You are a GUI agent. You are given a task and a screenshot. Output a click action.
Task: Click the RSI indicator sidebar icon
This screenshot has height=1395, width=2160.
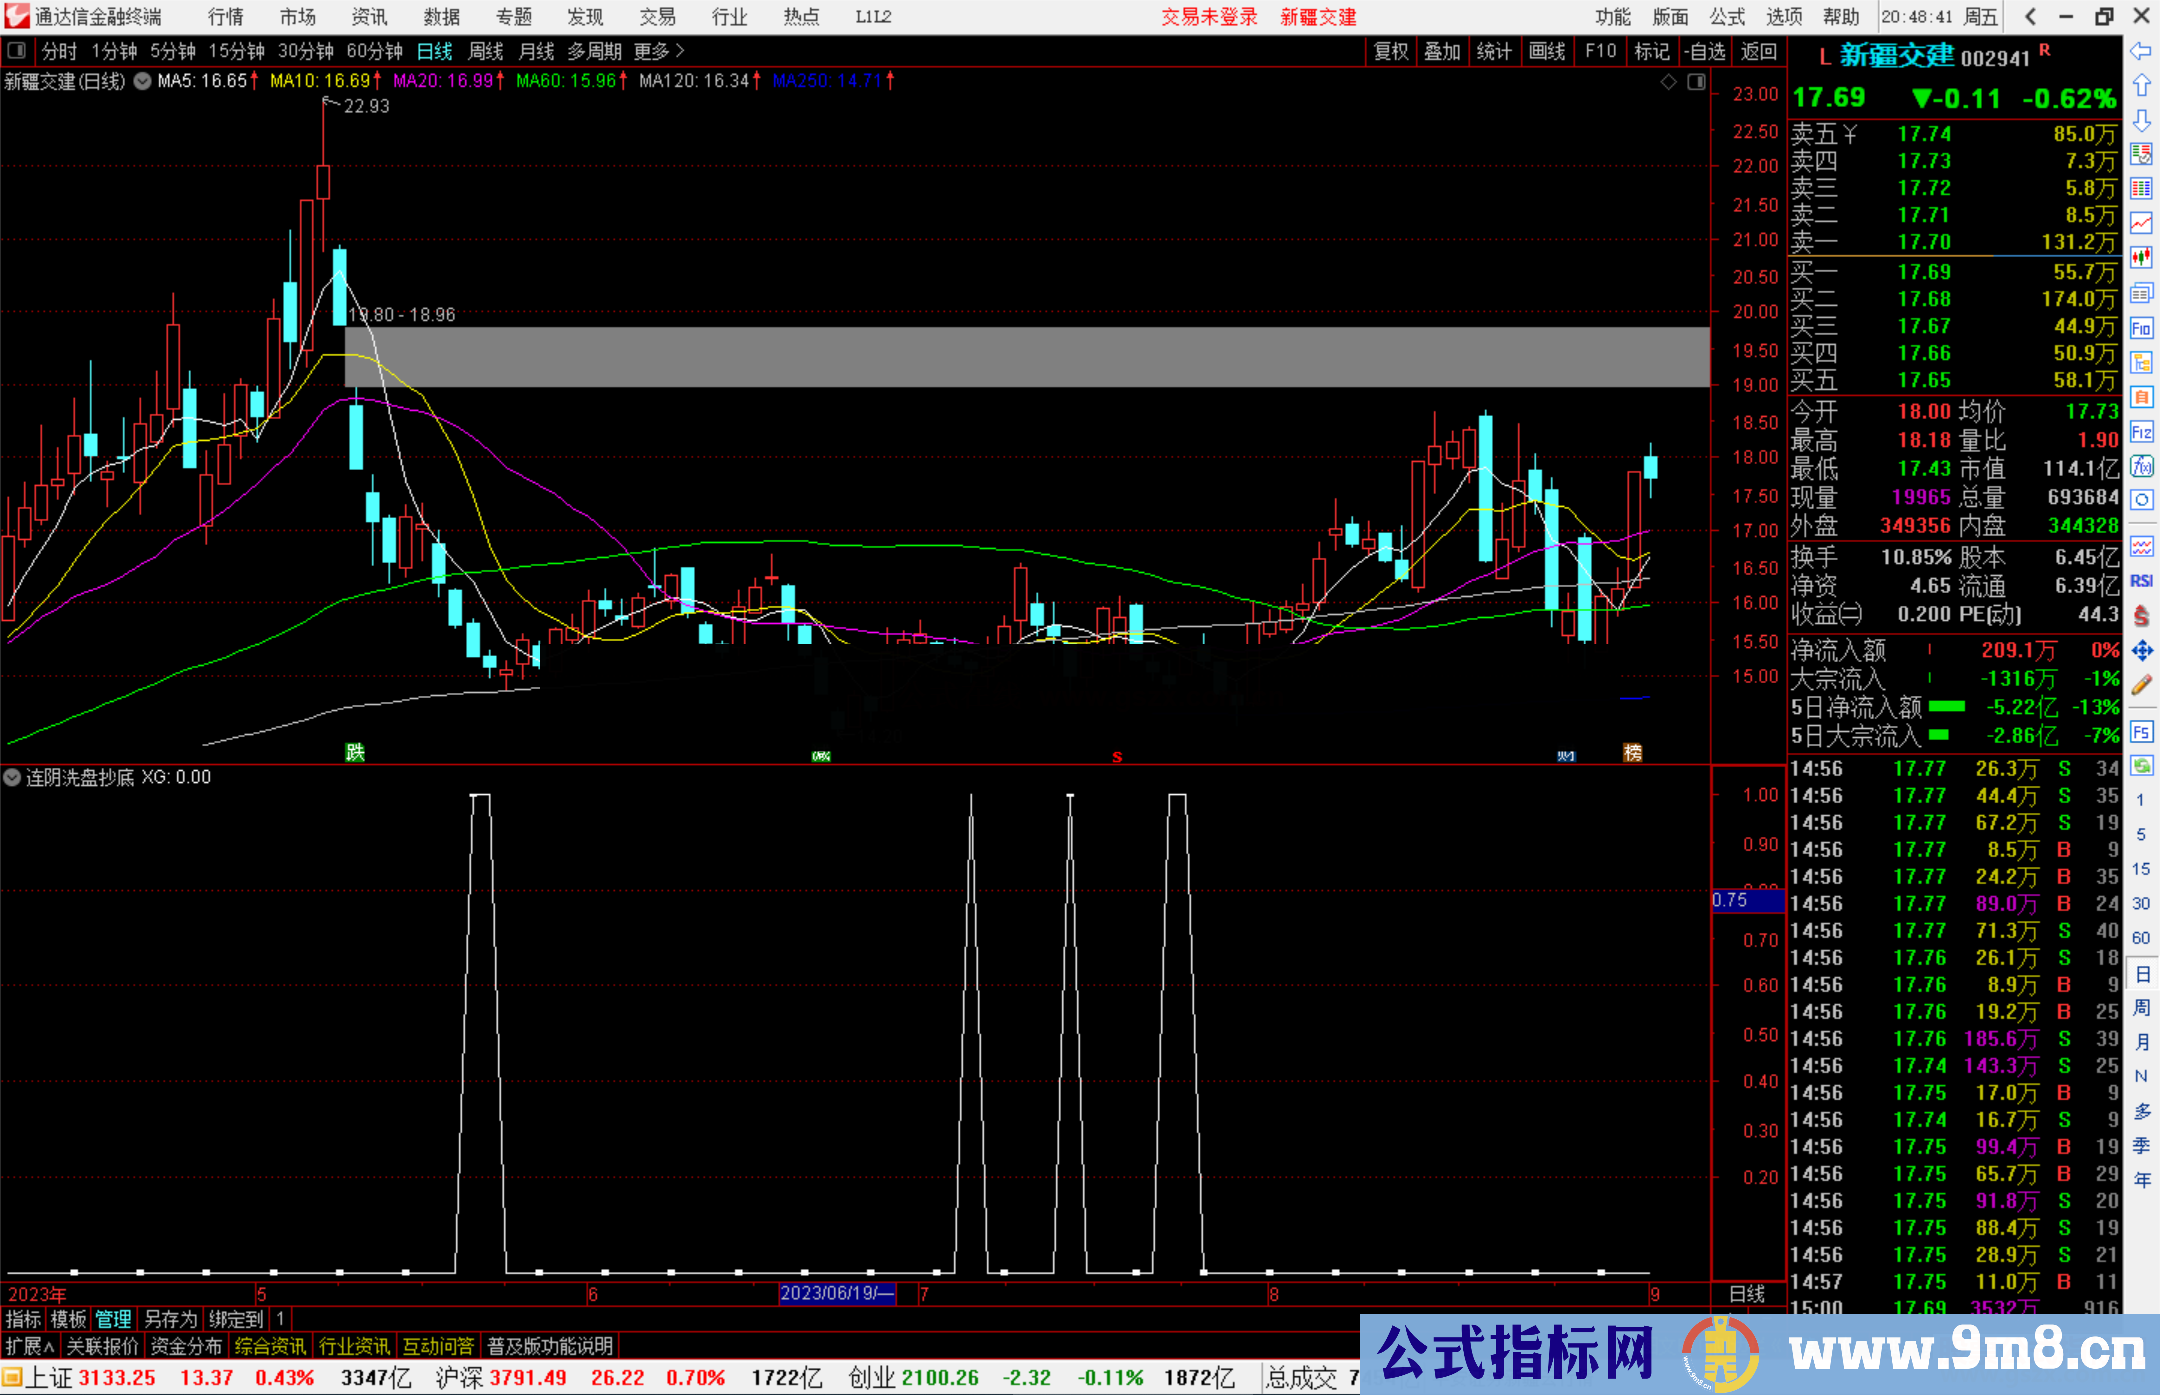click(2141, 581)
